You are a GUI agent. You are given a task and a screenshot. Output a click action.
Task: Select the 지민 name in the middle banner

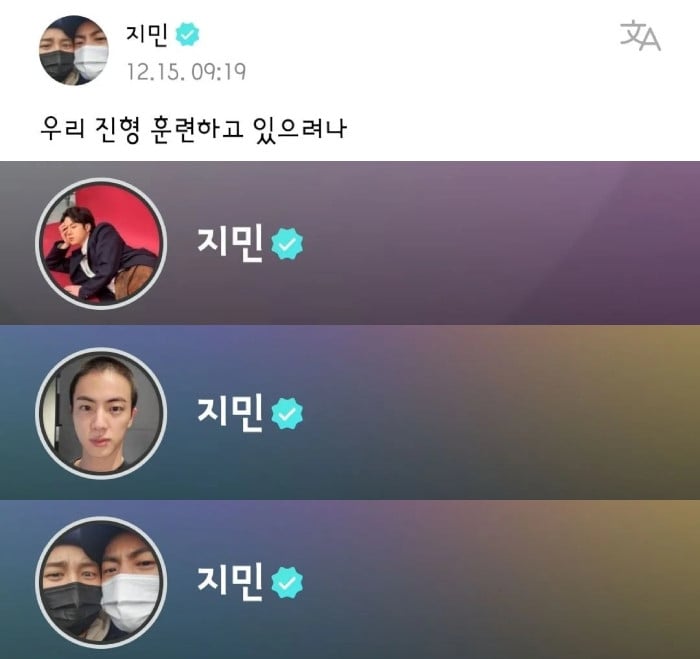(230, 413)
